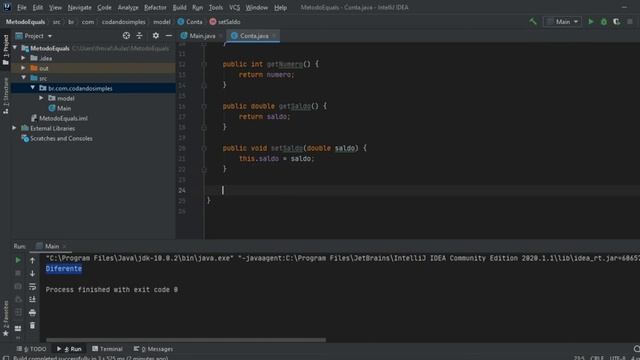The width and height of the screenshot is (640, 360).
Task: Toggle the Favorites side tab
Action: pyautogui.click(x=5, y=318)
